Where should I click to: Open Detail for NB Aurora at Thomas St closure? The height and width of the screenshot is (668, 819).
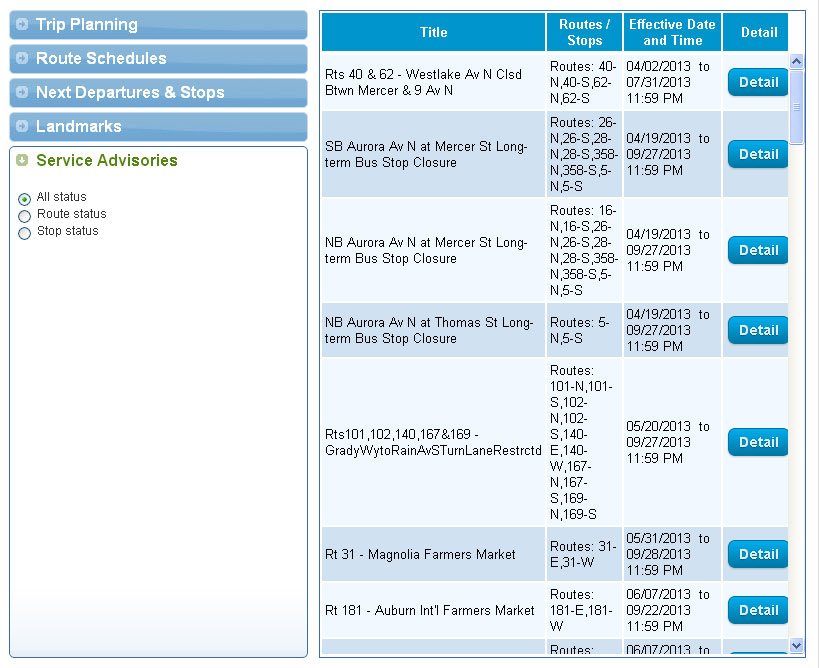coord(758,330)
